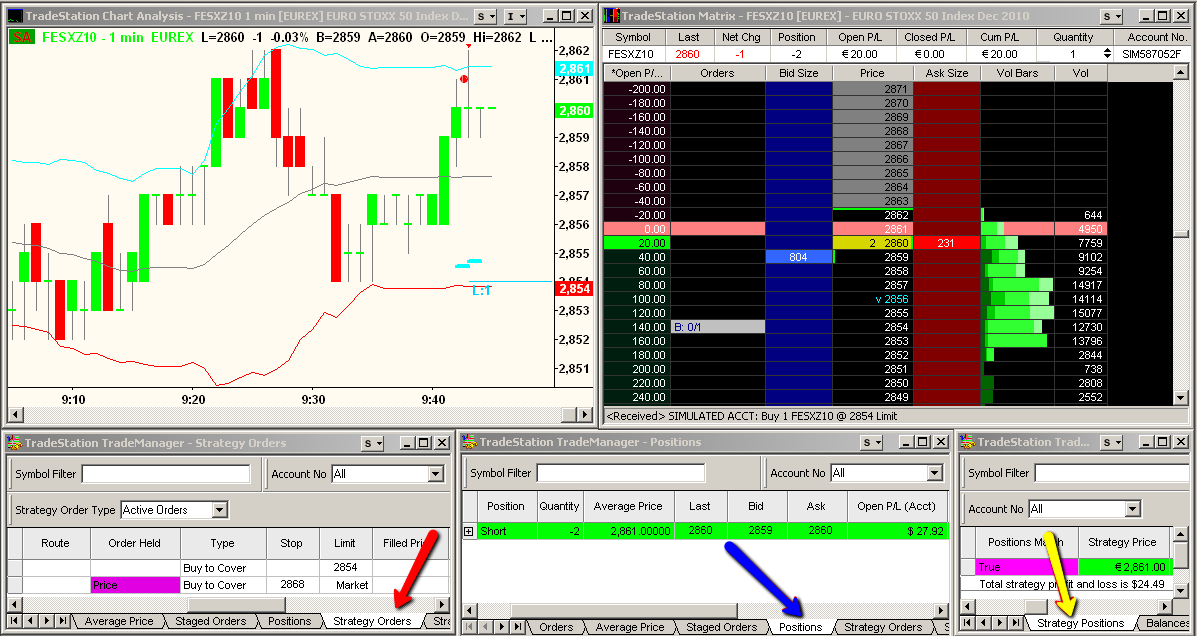
Task: Go to first tab in Strategy Positions window
Action: [967, 623]
